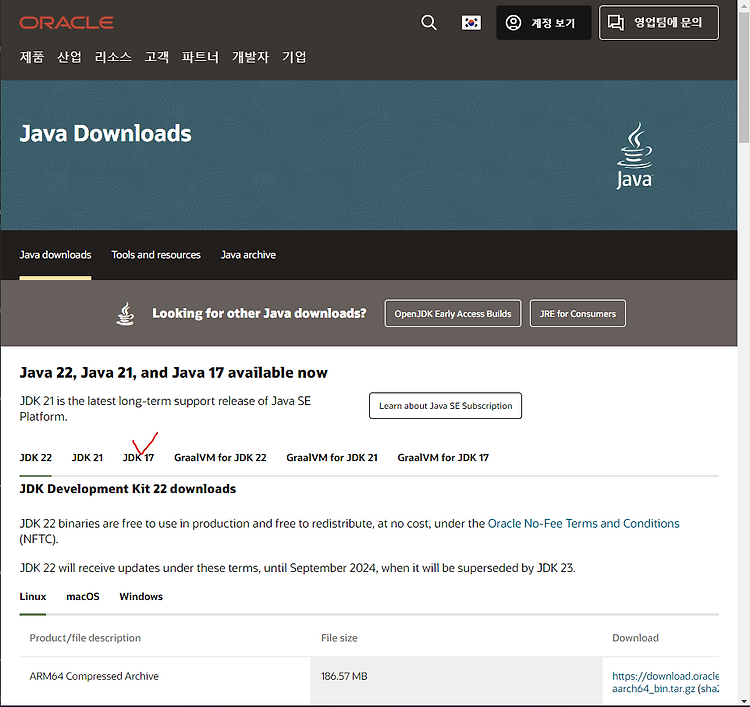Viewport: 750px width, 707px height.
Task: Click the Java Downloads page heading
Action: pyautogui.click(x=105, y=133)
